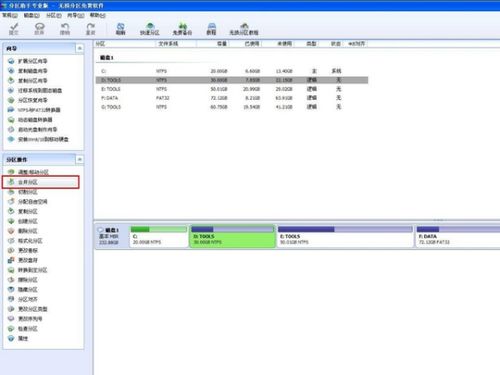
Task: Click the 刷新 (Reload) toolbar icon
Action: [x=120, y=29]
